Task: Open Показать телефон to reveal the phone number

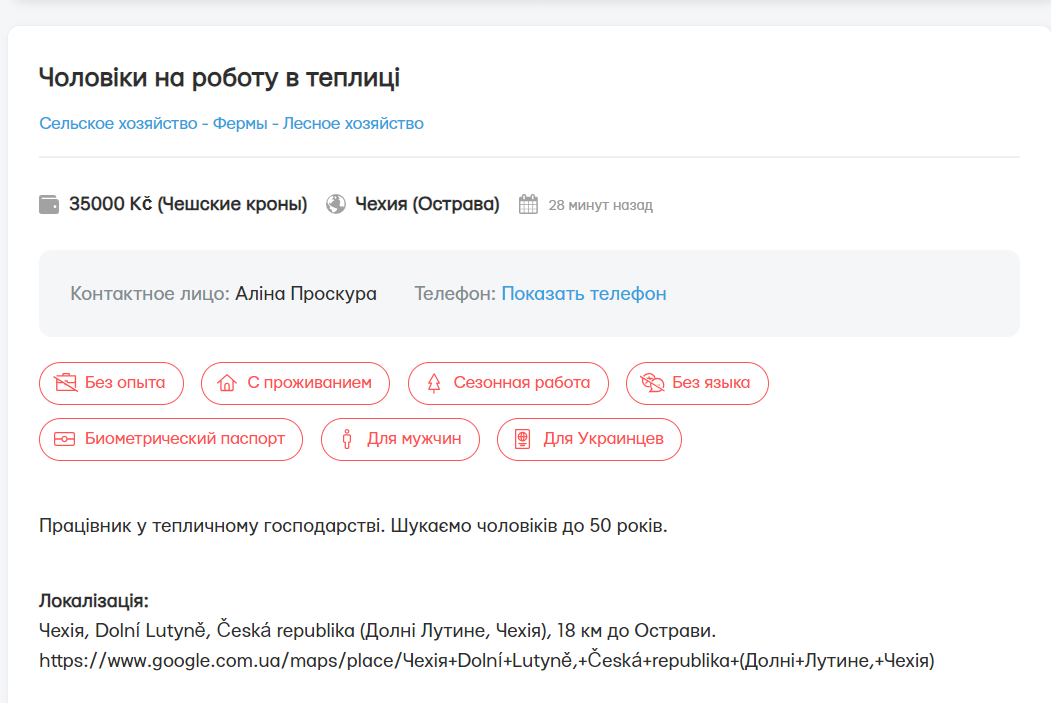Action: coord(583,293)
